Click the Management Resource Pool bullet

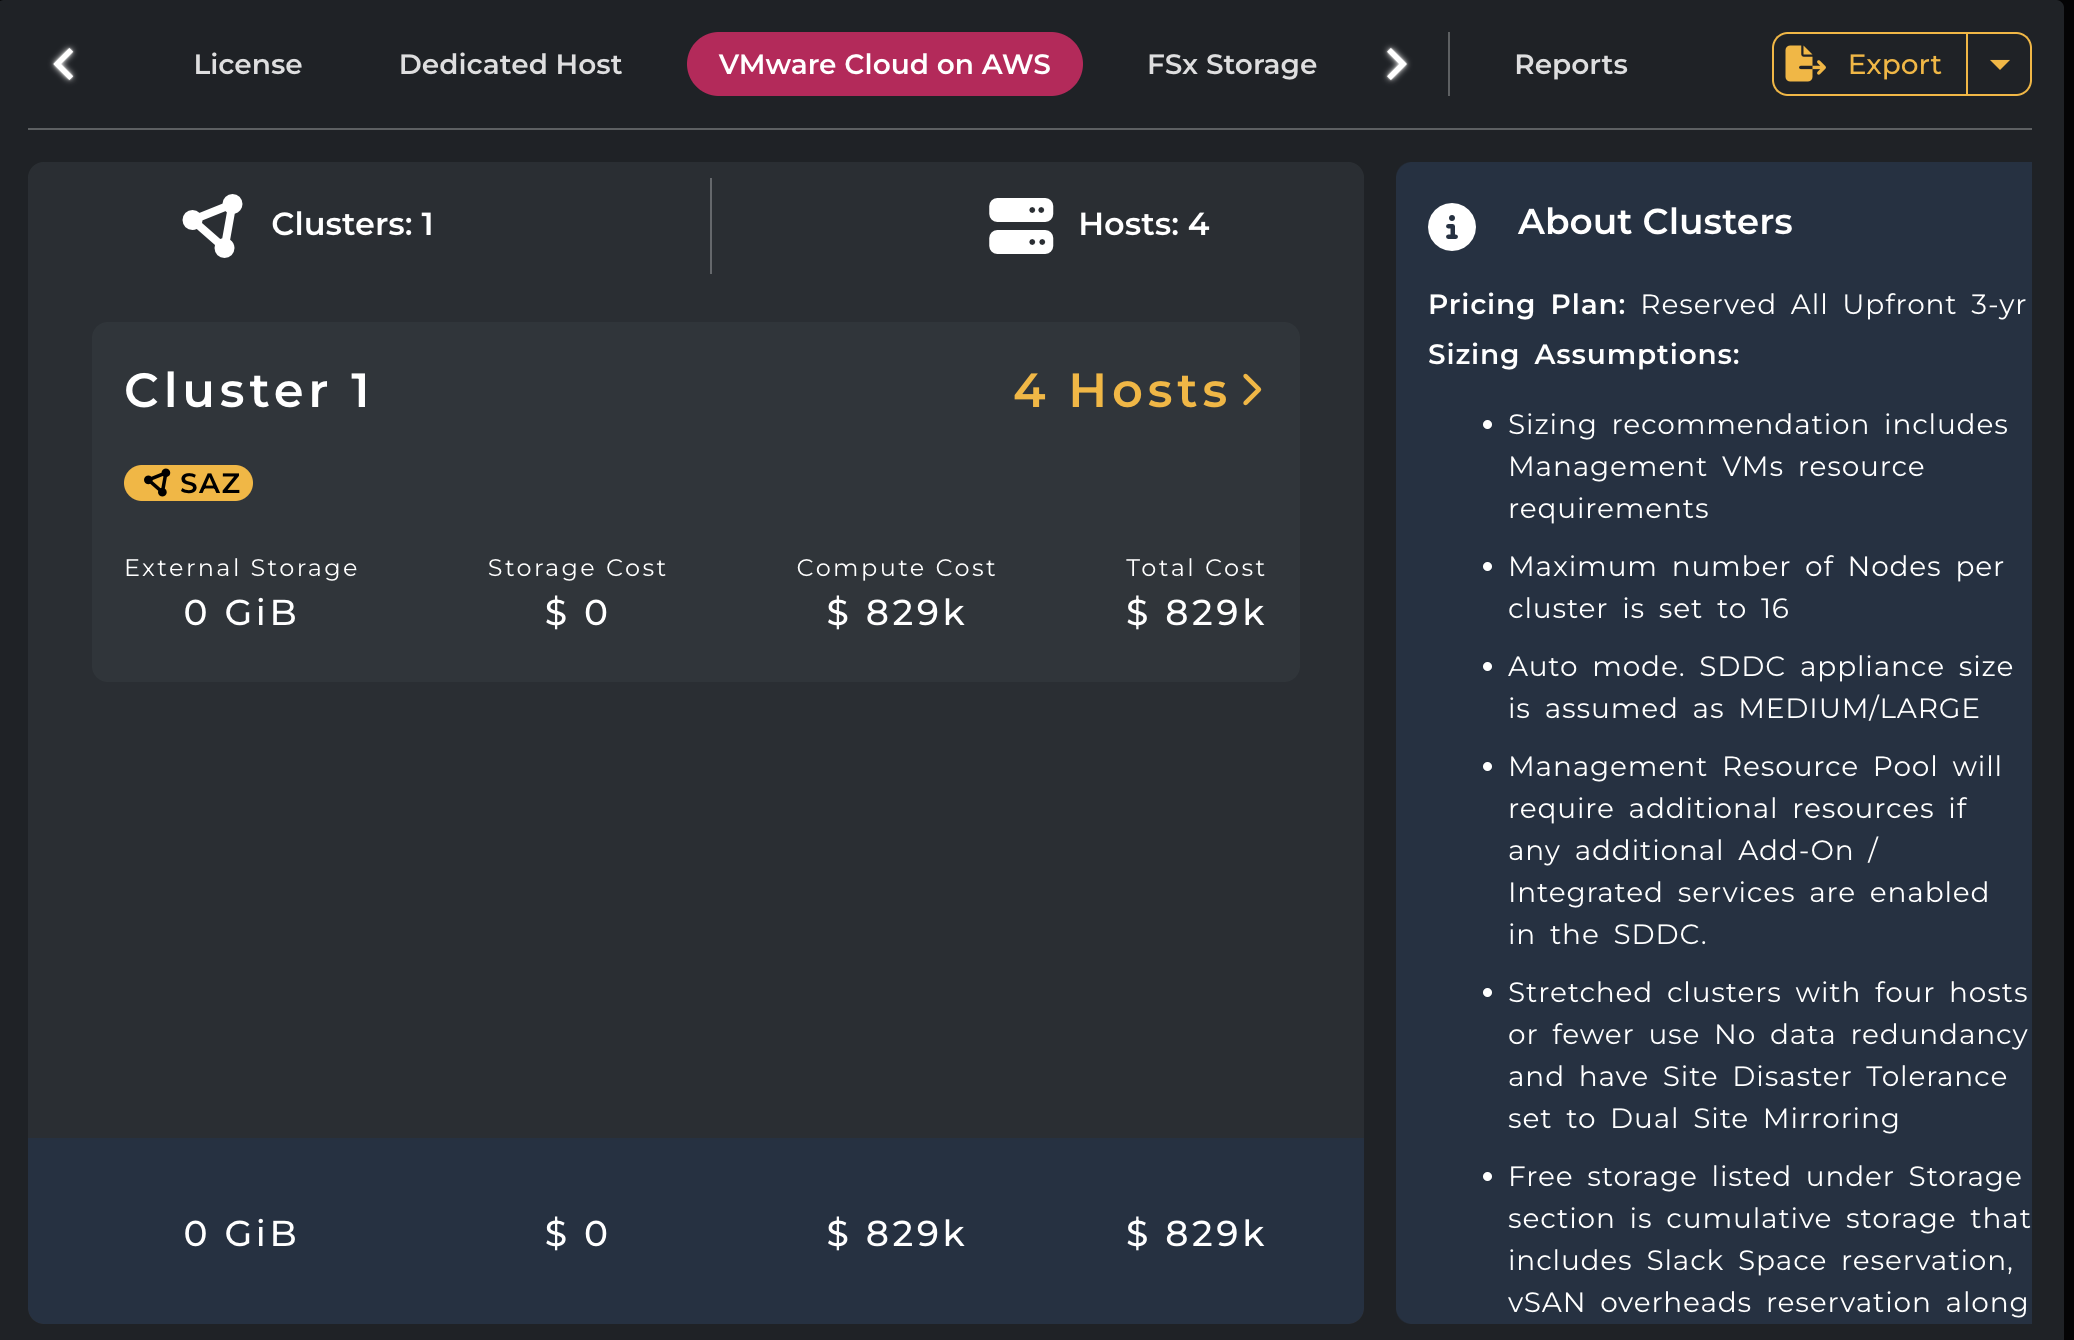click(x=1755, y=850)
